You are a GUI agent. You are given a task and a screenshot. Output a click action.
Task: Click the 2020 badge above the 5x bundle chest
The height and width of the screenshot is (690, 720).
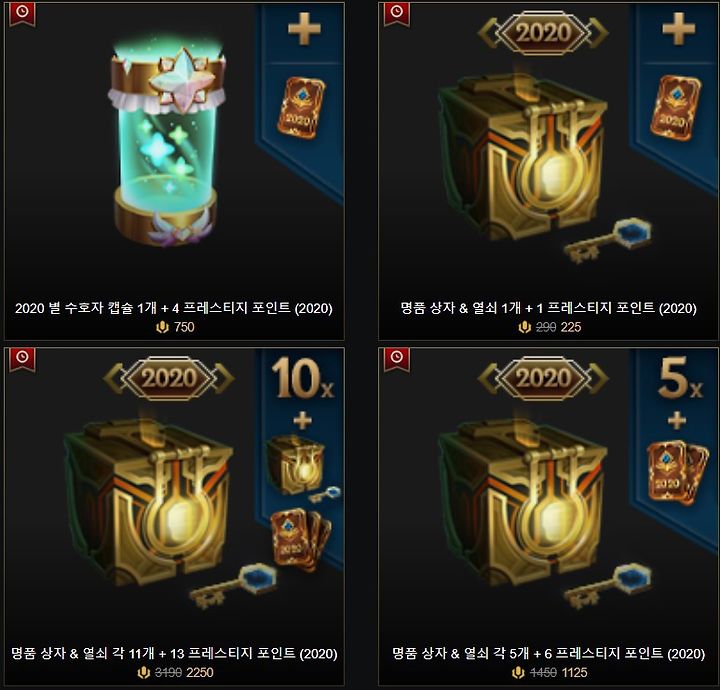[543, 378]
